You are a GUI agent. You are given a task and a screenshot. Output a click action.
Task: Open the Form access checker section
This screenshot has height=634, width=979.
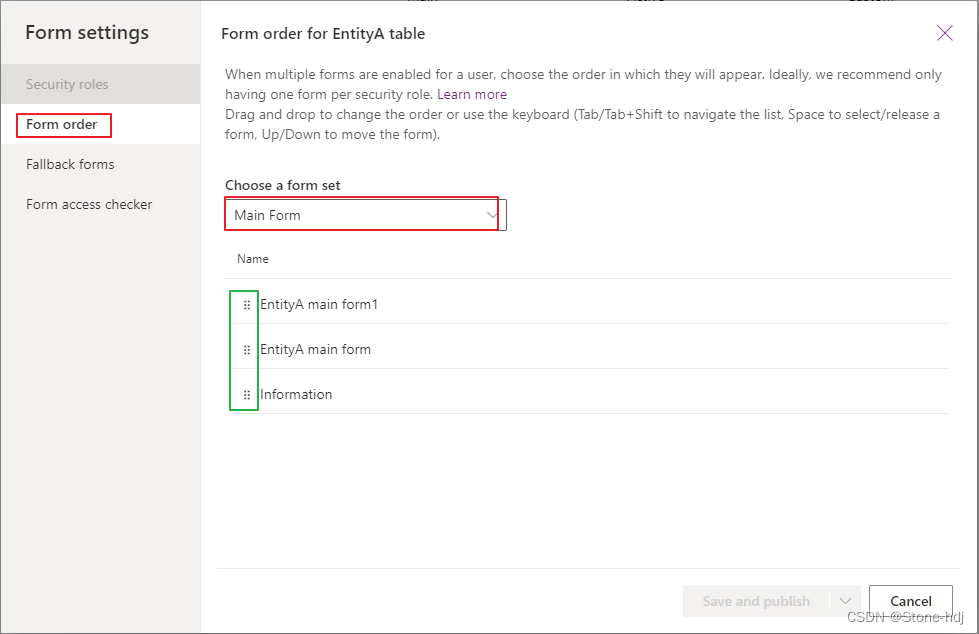pos(89,204)
